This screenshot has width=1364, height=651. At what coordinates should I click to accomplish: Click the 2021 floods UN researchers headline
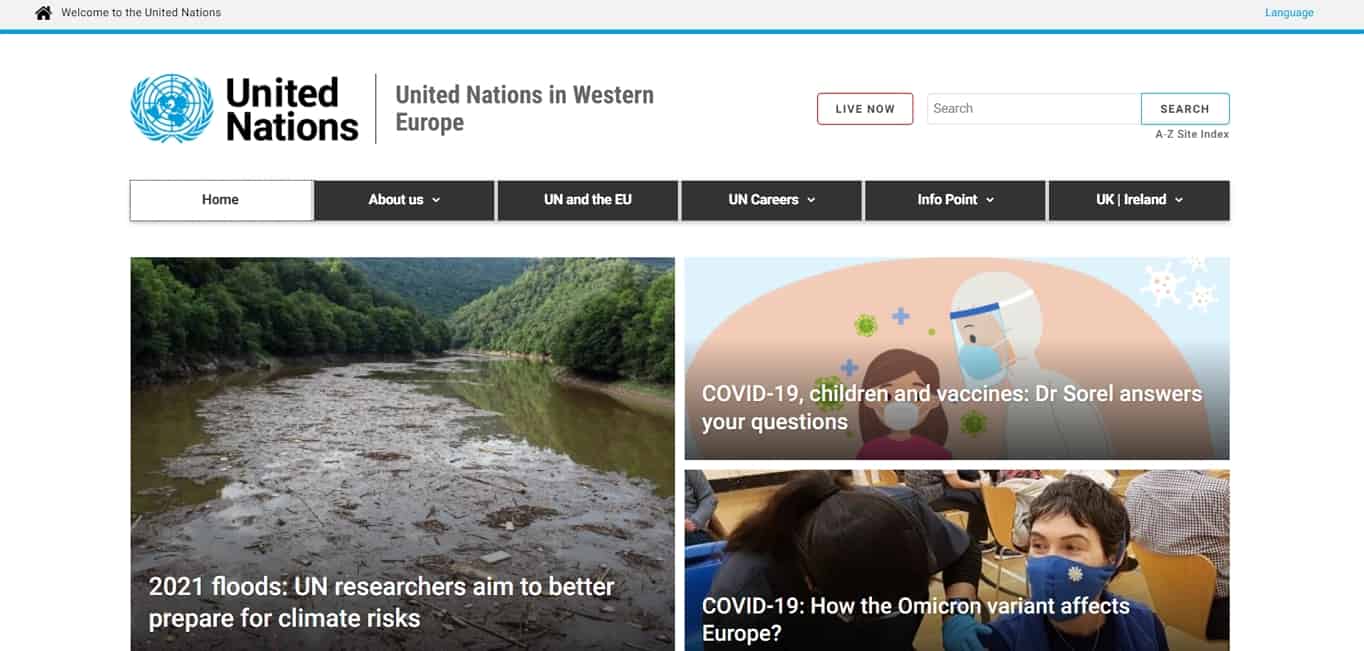(x=382, y=602)
